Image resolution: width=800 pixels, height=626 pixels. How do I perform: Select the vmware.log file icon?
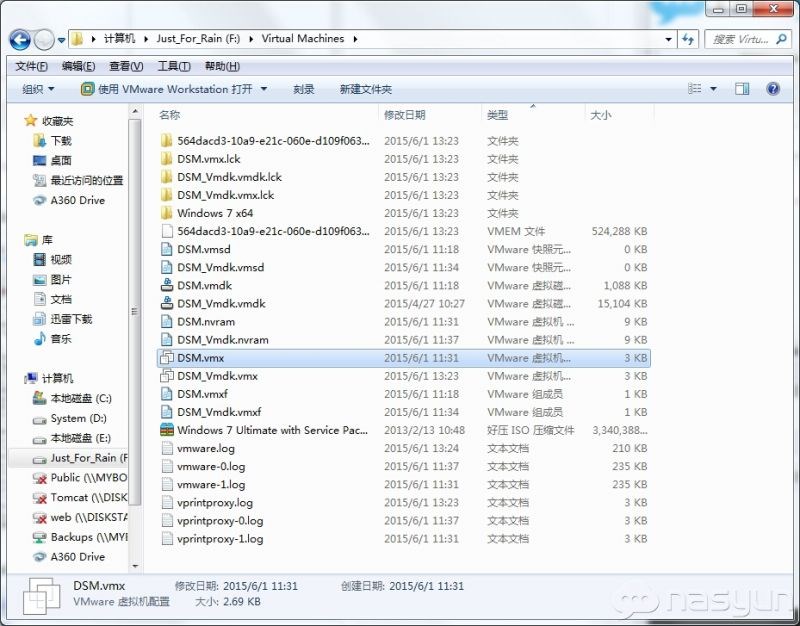point(166,448)
